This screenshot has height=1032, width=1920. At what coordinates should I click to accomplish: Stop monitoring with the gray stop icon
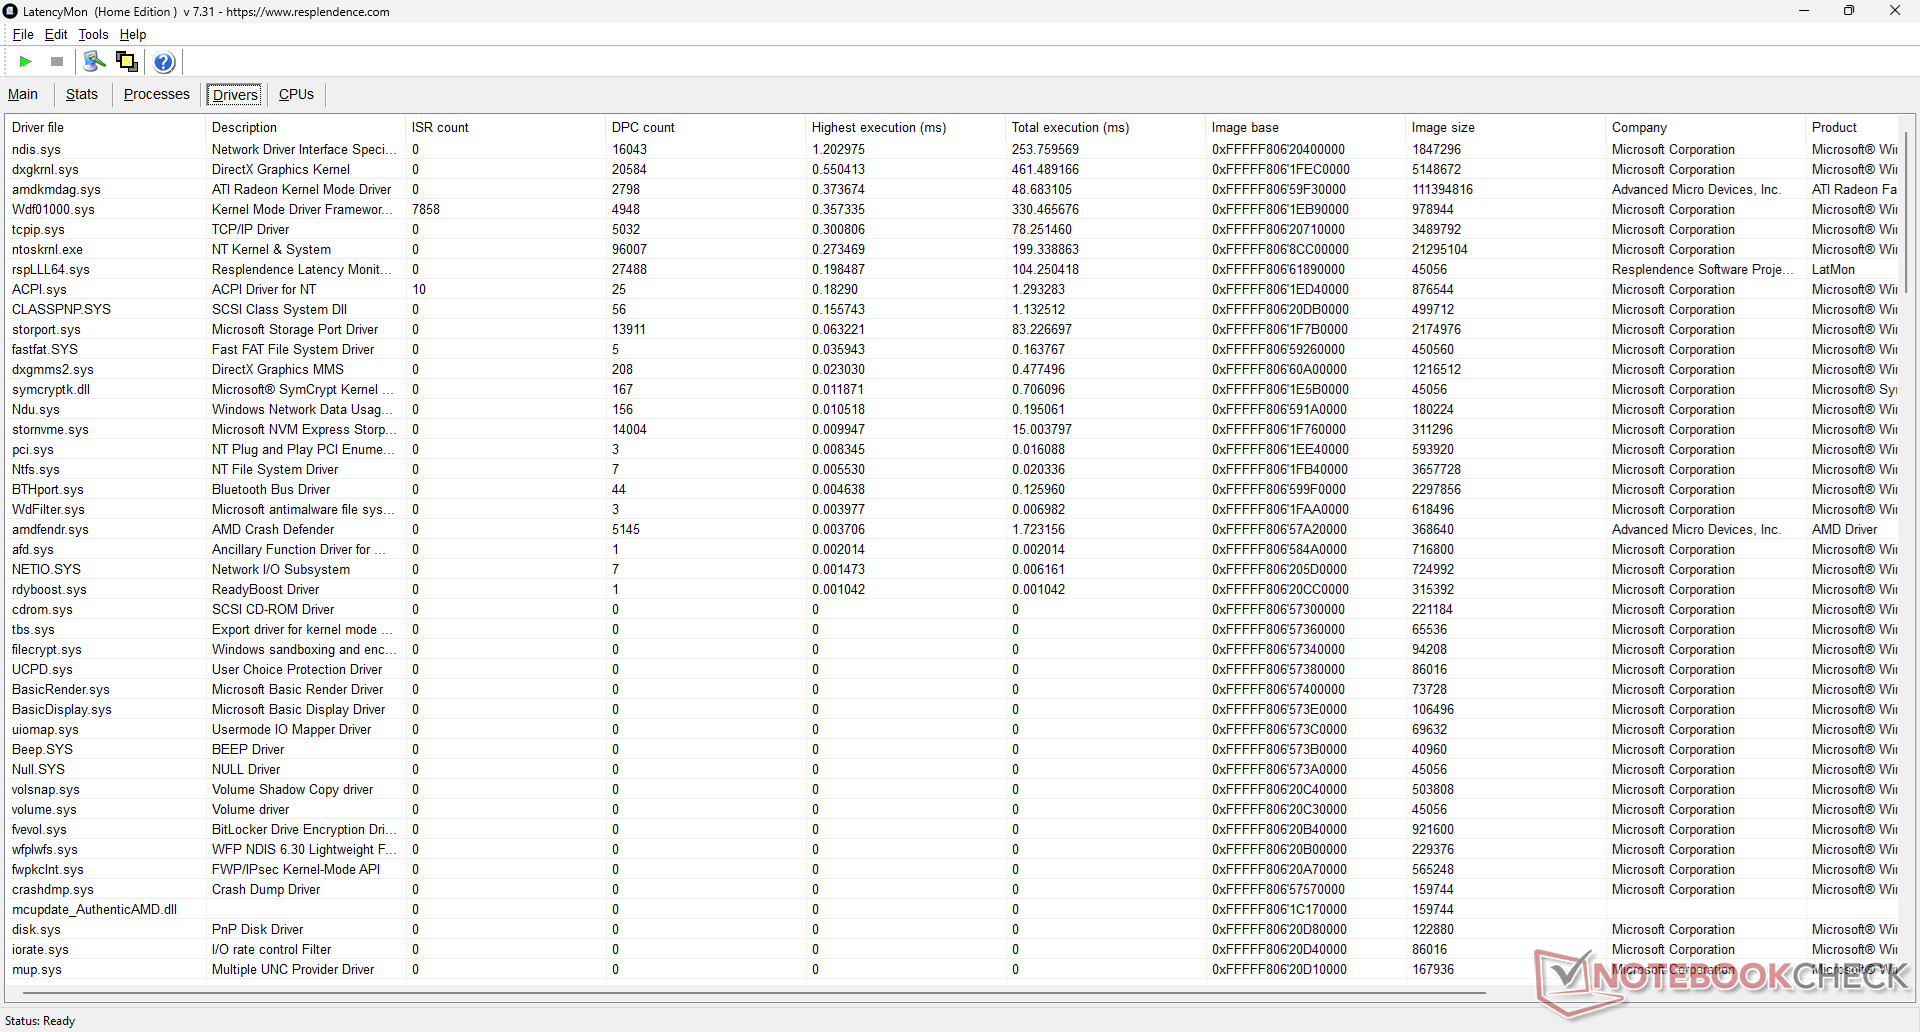pyautogui.click(x=57, y=62)
